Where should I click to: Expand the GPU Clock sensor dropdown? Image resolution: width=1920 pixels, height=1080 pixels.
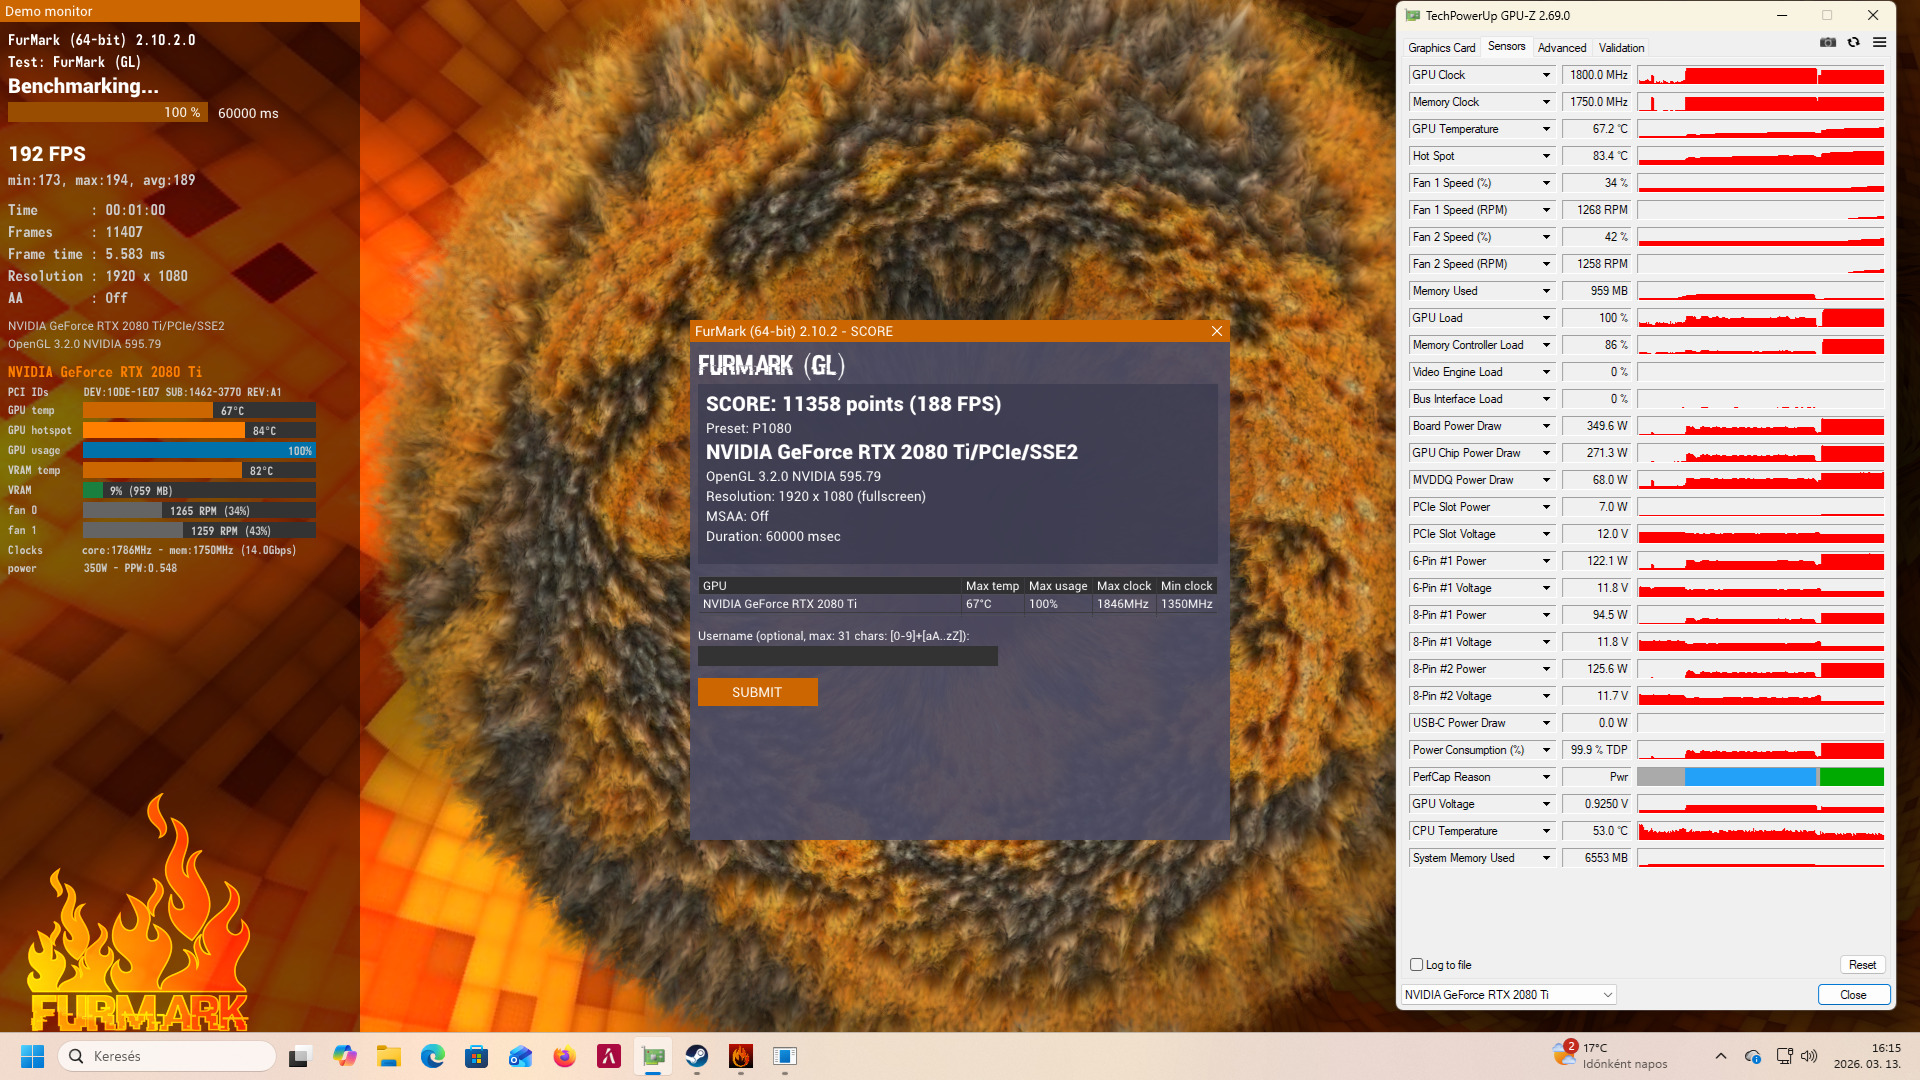[x=1546, y=75]
